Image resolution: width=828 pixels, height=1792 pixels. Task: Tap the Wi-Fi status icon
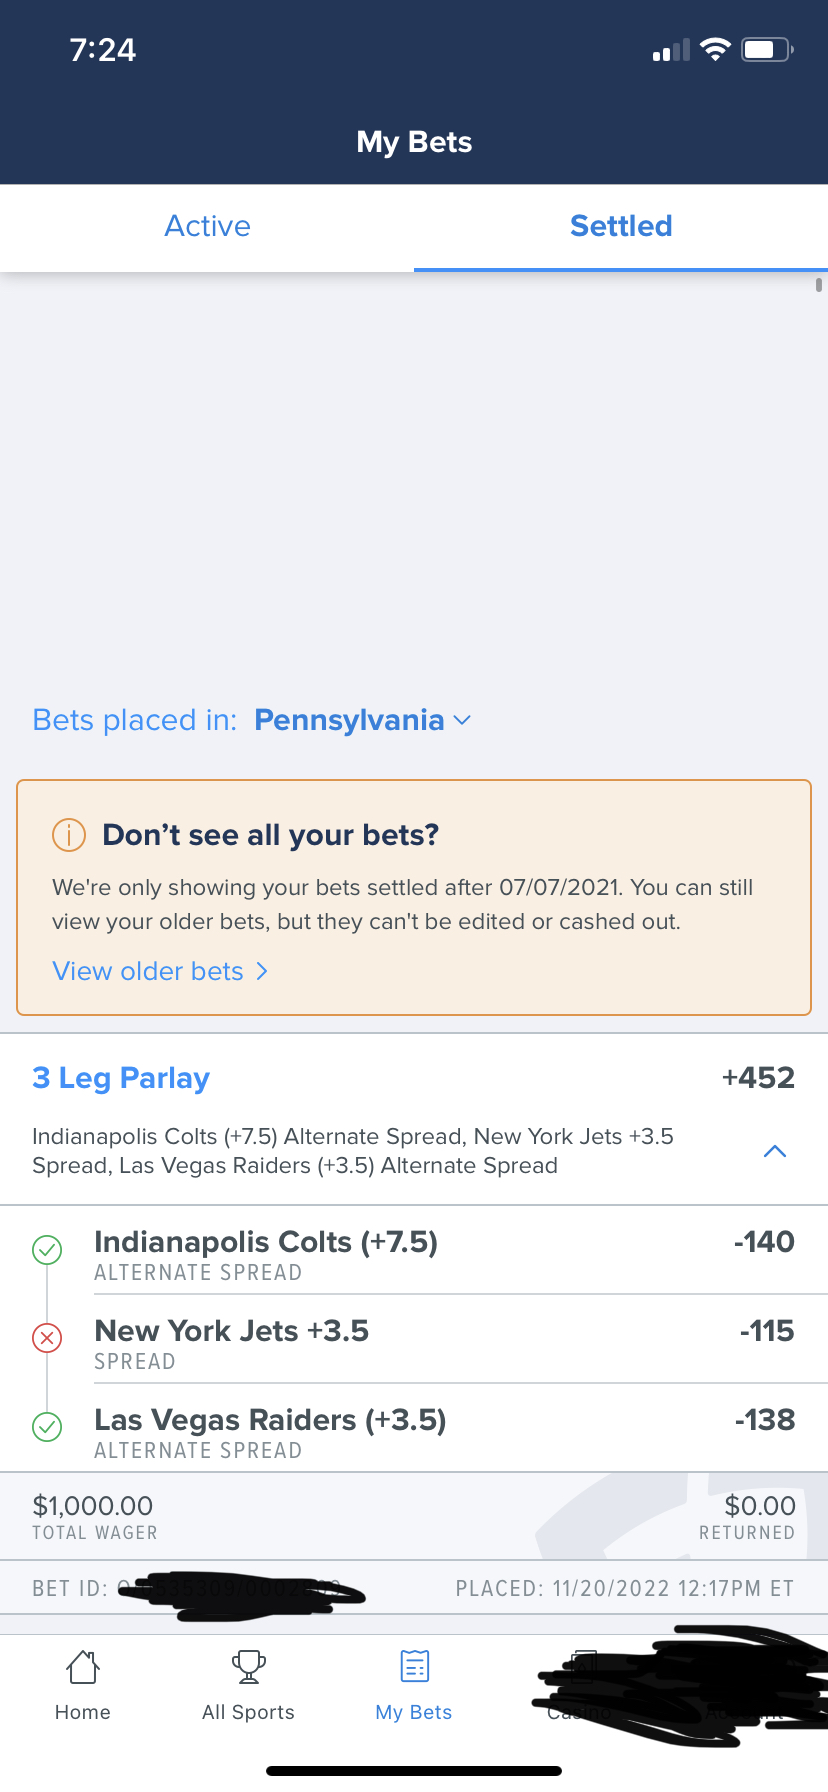click(x=715, y=50)
